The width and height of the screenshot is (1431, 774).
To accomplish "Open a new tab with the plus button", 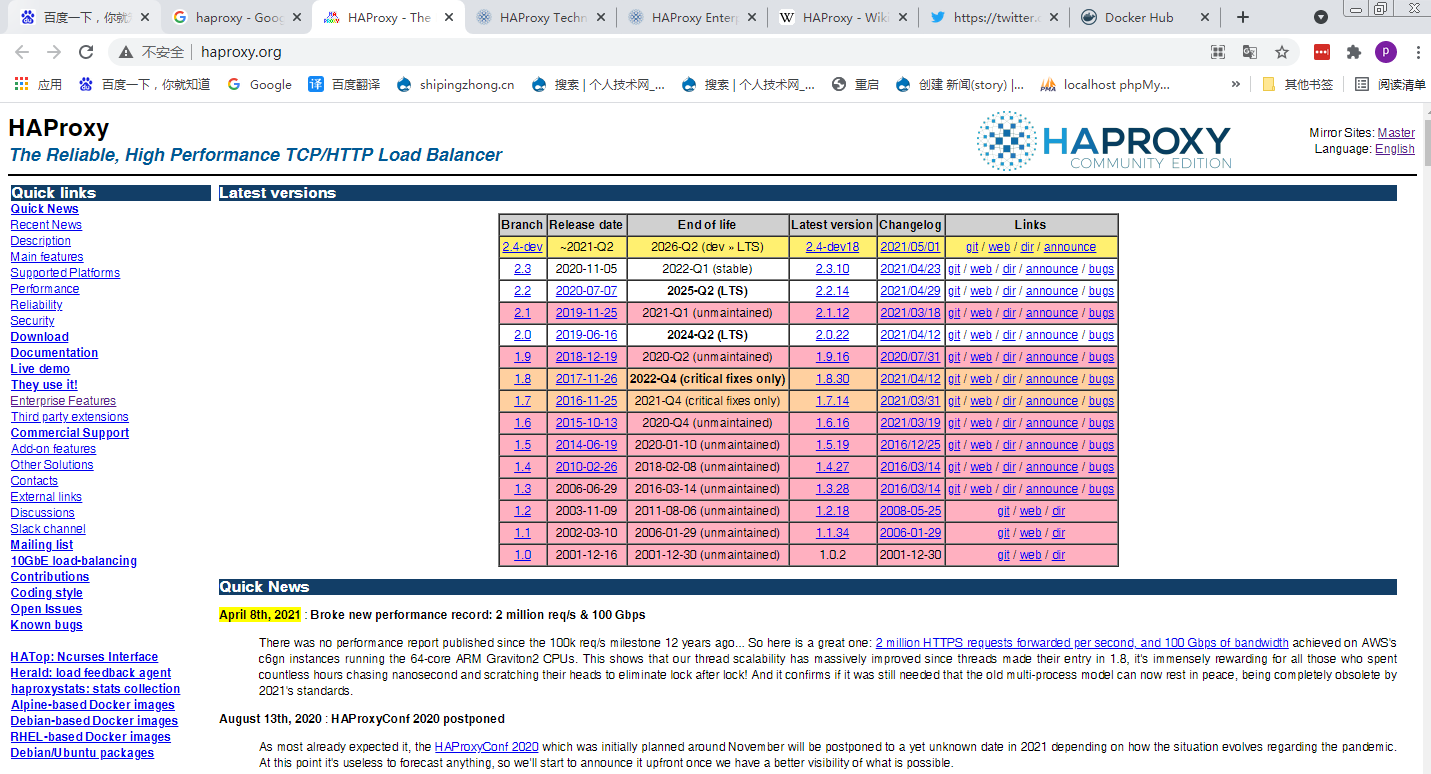I will 1242,17.
